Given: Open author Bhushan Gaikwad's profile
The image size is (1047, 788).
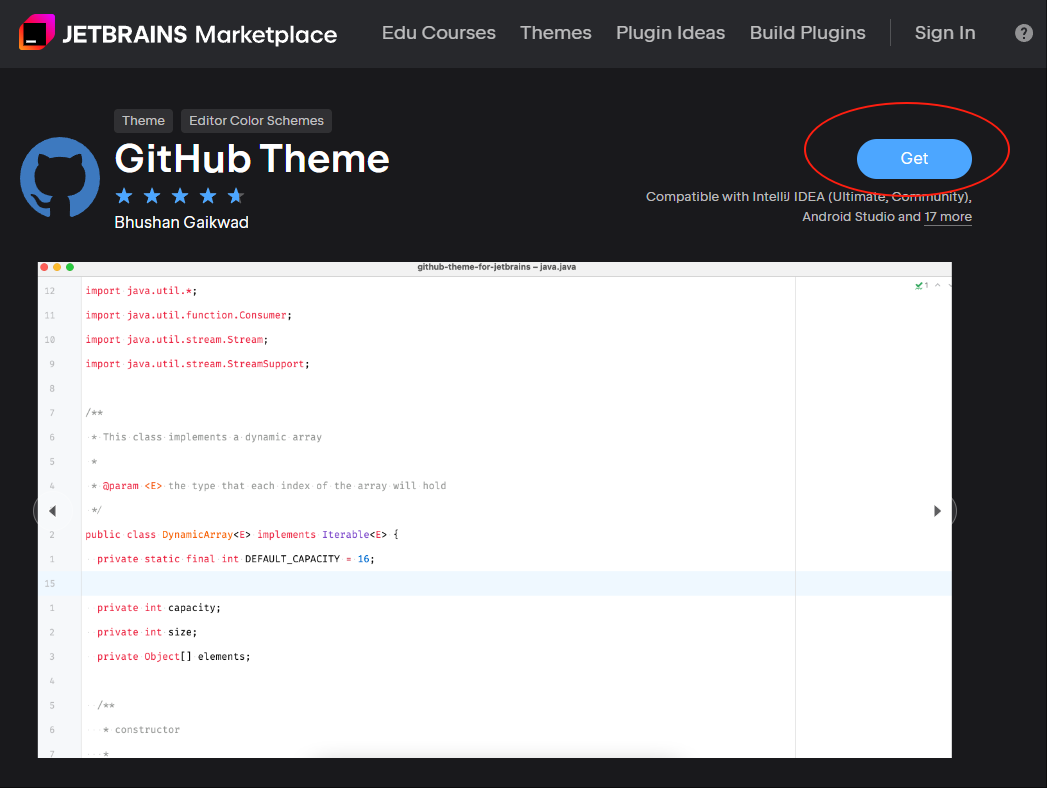Looking at the screenshot, I should coord(181,222).
